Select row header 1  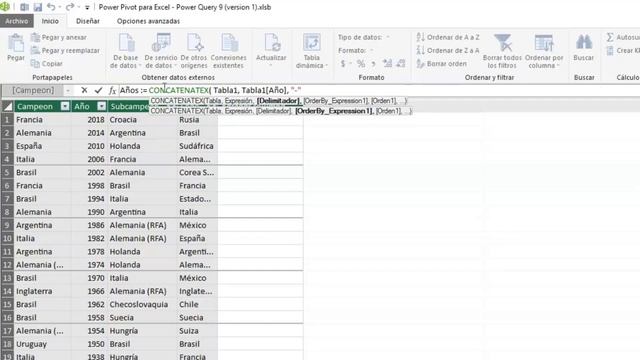click(x=7, y=120)
